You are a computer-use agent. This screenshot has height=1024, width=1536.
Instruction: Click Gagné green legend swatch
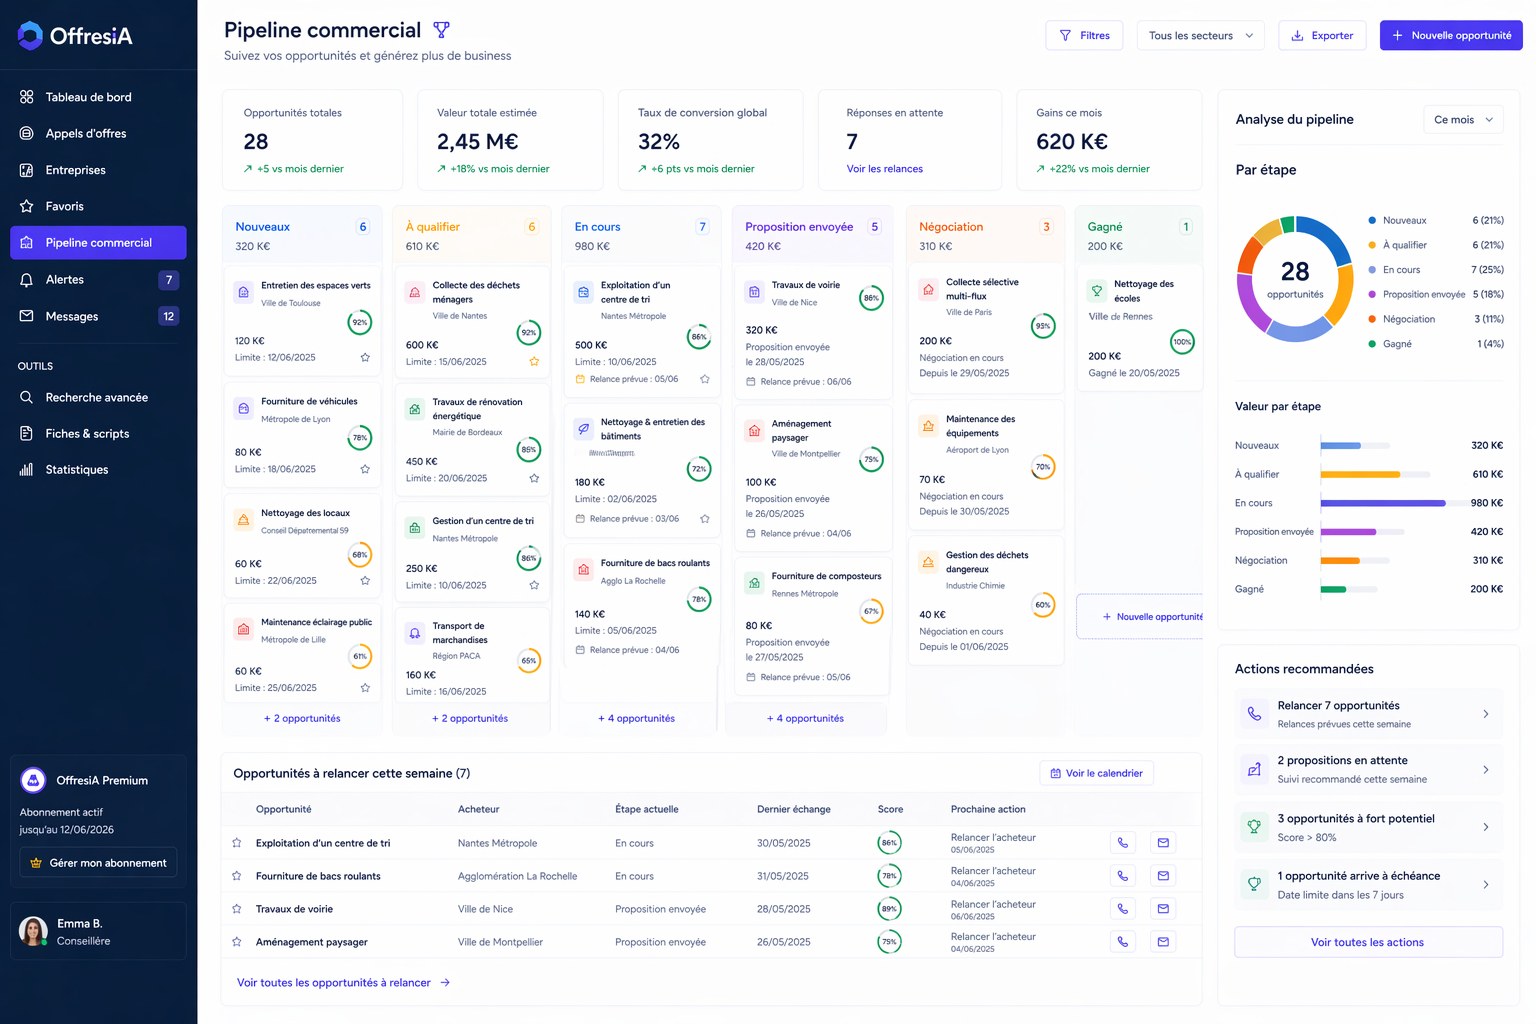1372,344
